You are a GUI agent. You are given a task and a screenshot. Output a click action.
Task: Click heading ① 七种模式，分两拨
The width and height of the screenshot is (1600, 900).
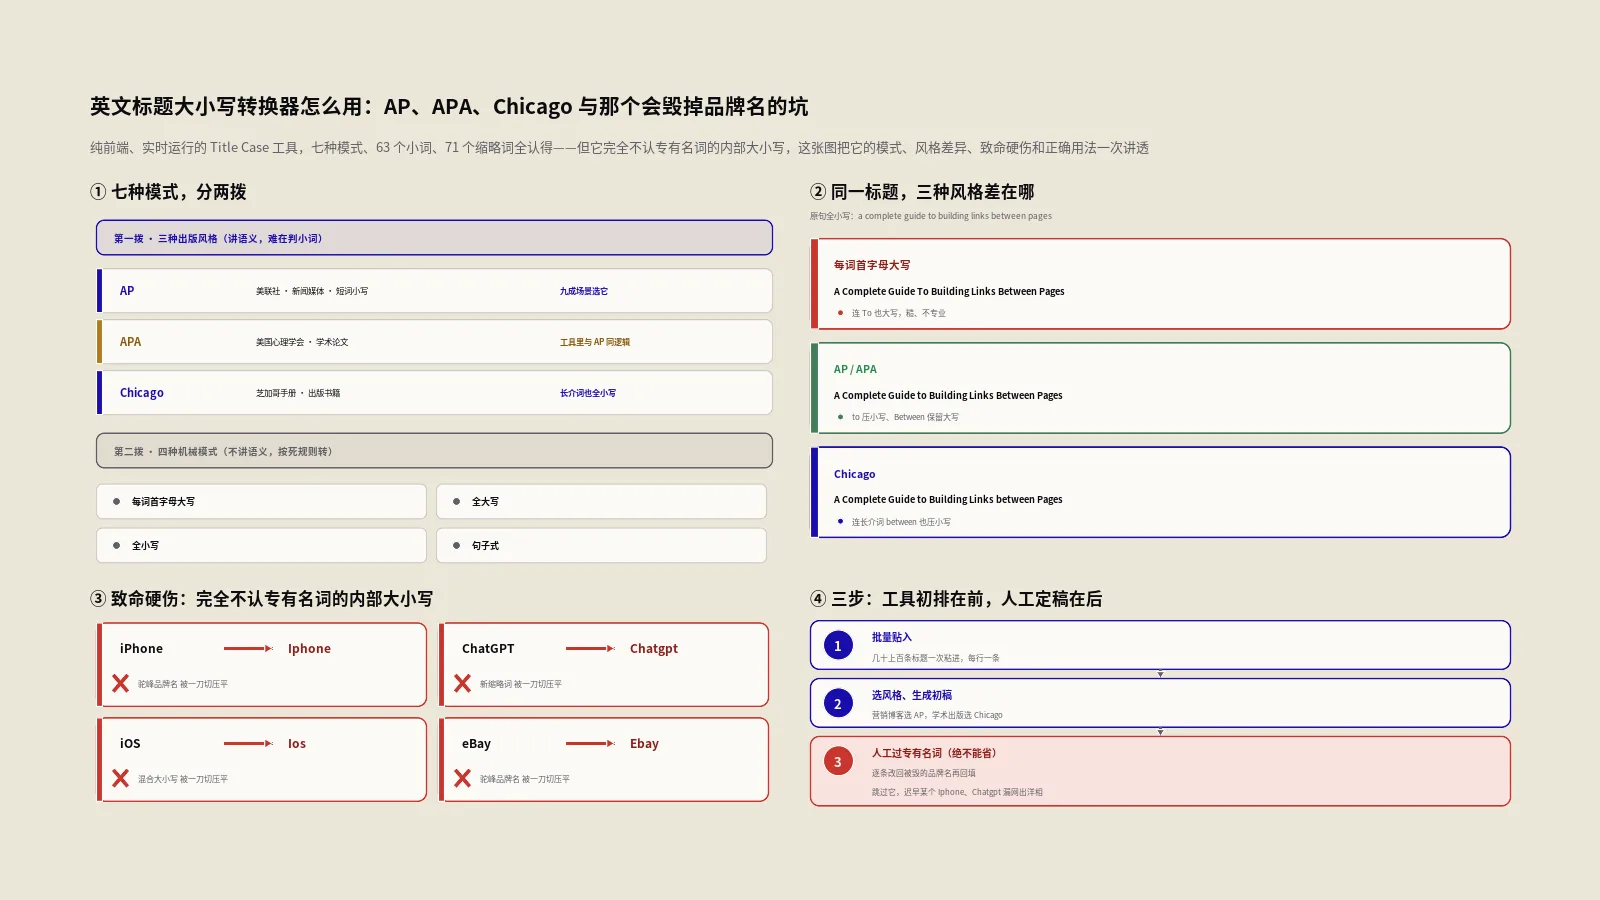(x=168, y=192)
